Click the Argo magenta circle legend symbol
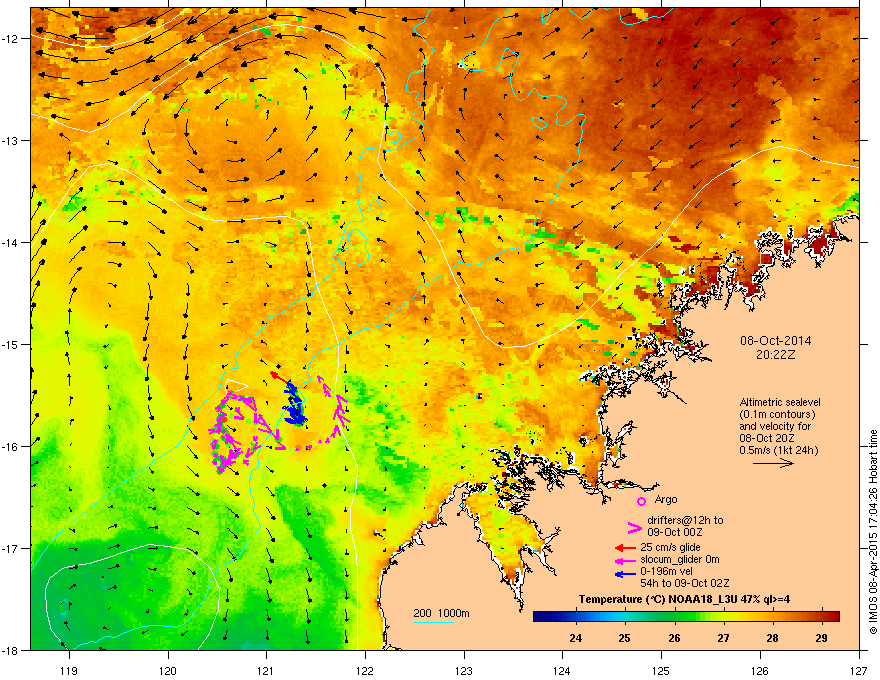This screenshot has width=880, height=680. pyautogui.click(x=641, y=501)
